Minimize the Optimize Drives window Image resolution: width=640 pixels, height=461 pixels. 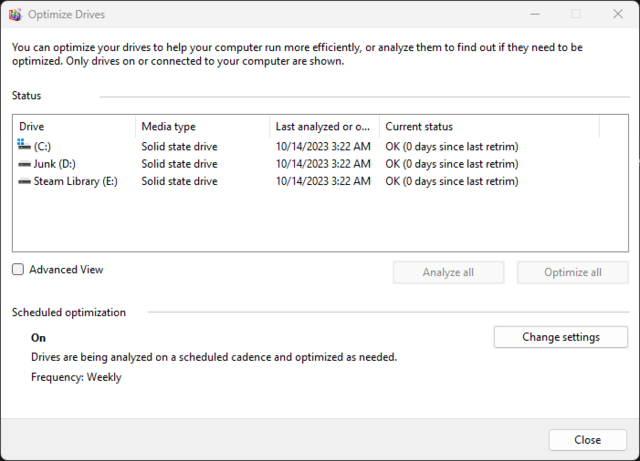point(529,15)
